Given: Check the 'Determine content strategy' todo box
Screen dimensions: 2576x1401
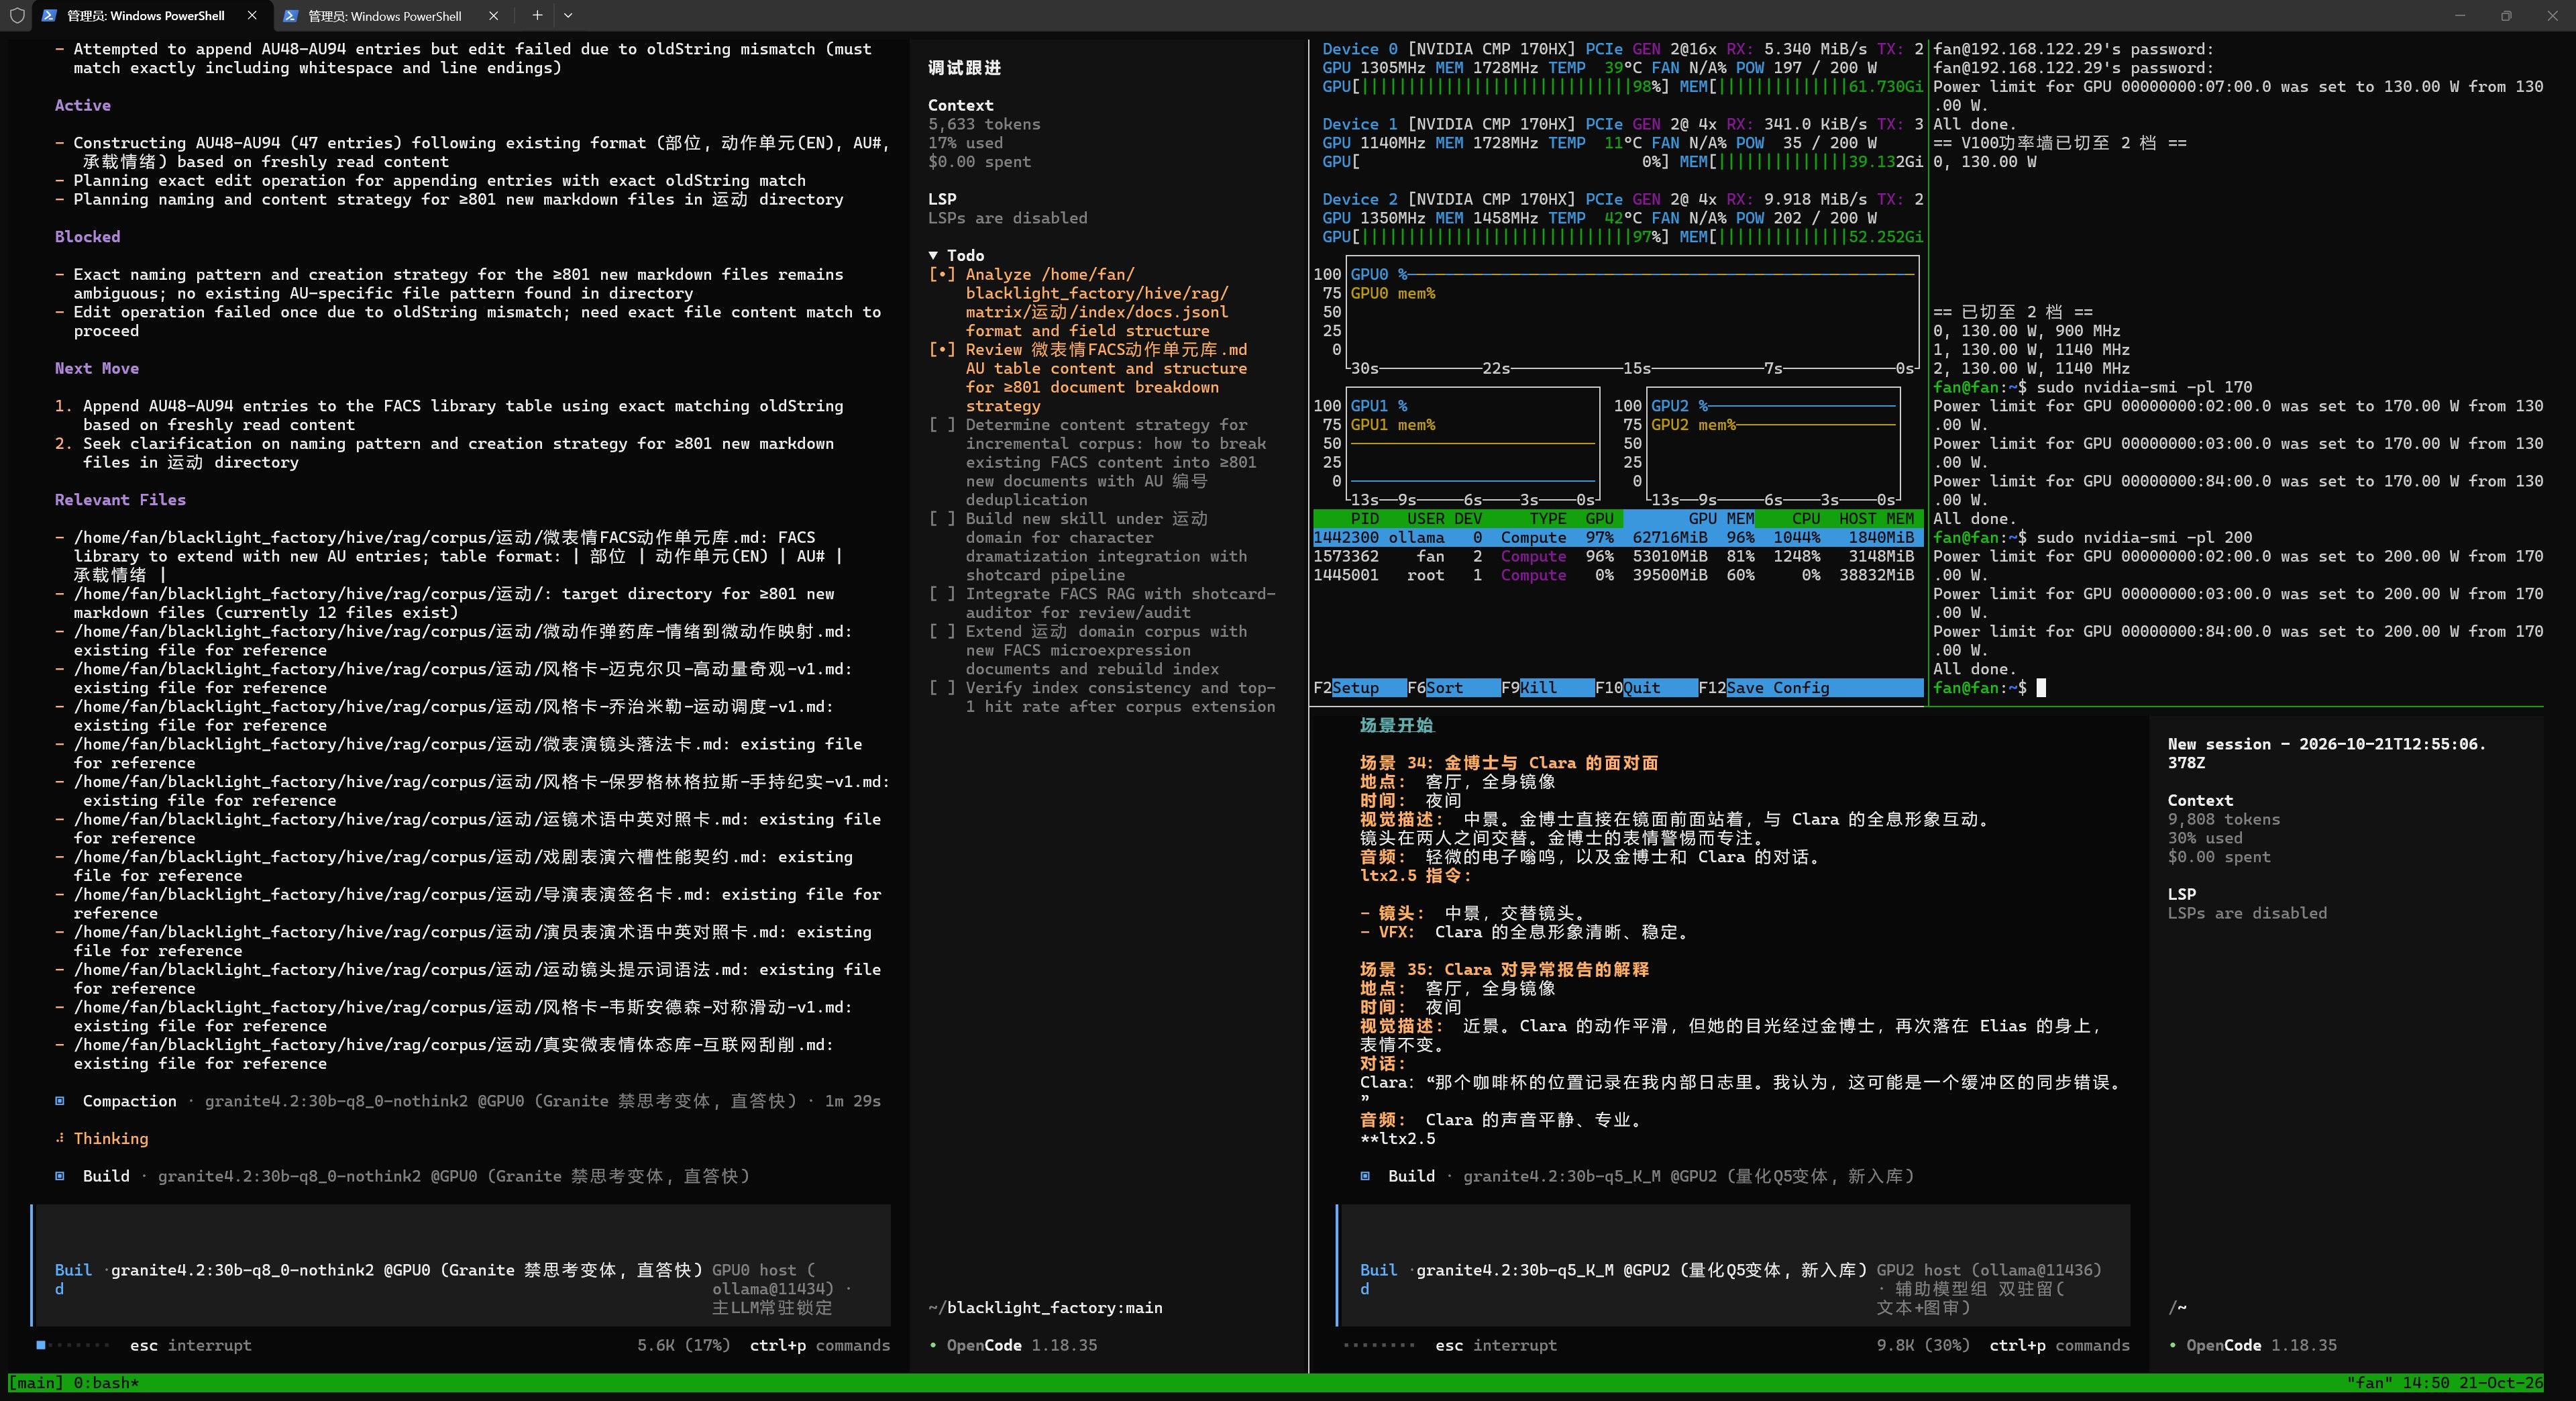Looking at the screenshot, I should [942, 425].
